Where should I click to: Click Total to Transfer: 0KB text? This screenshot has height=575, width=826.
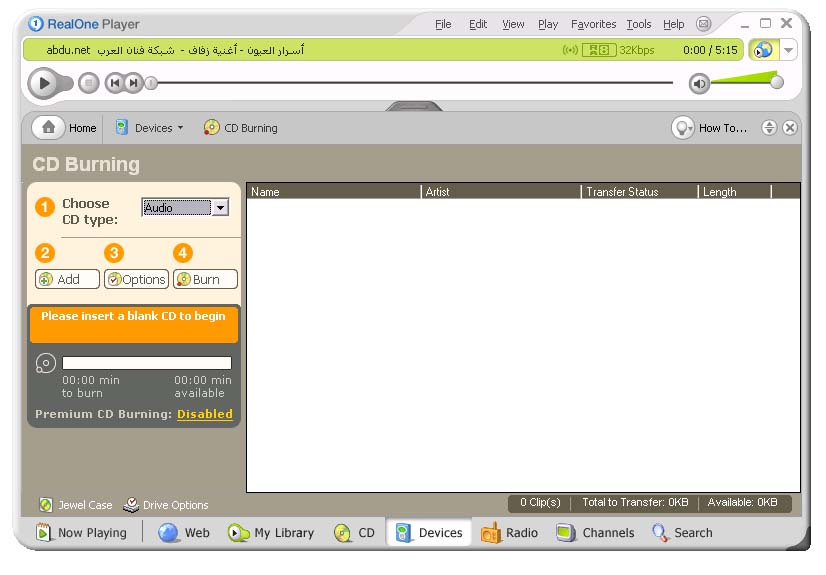(x=635, y=502)
